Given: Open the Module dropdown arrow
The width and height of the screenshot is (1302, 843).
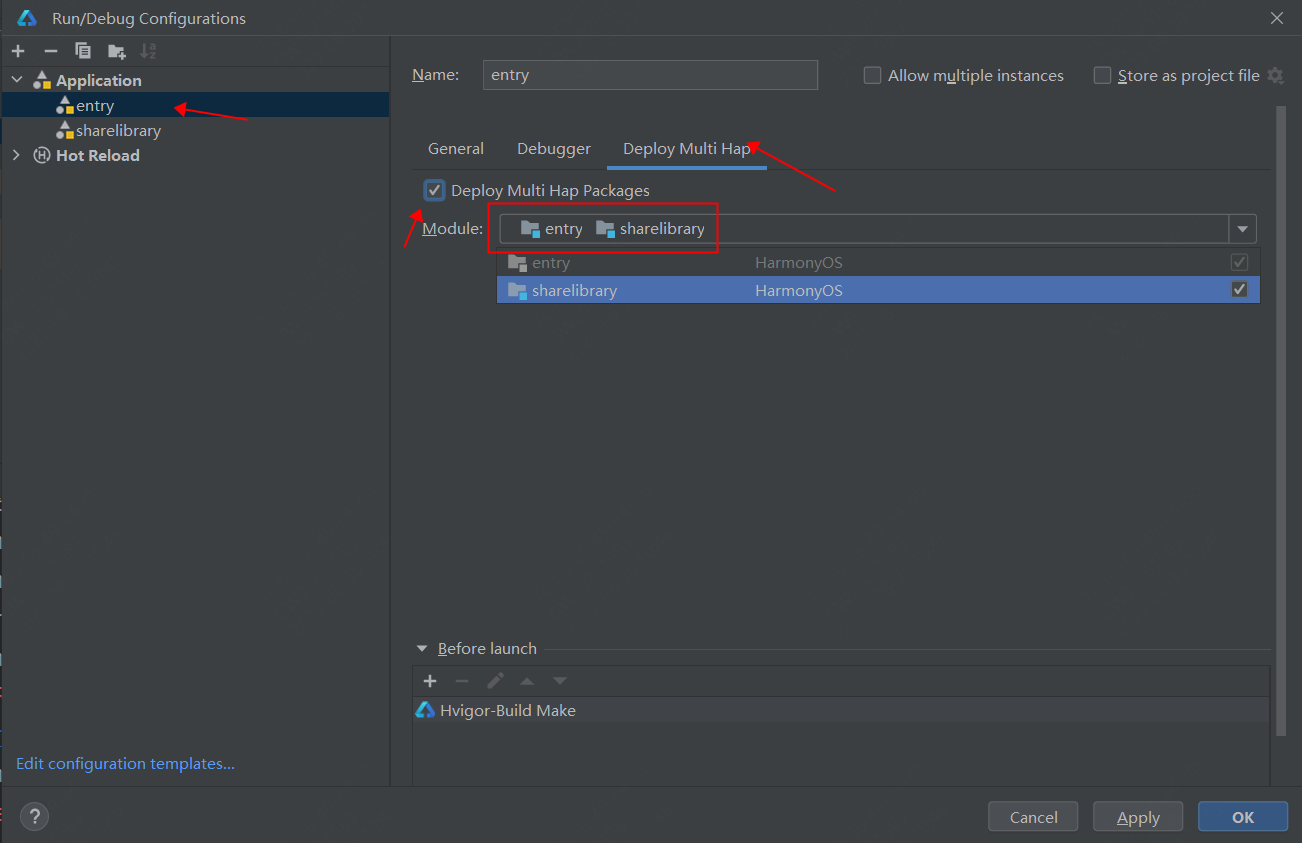Looking at the screenshot, I should coord(1242,229).
